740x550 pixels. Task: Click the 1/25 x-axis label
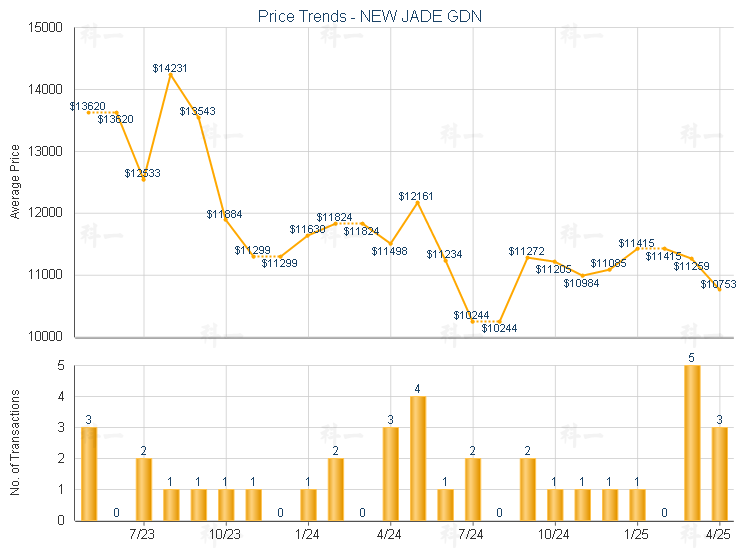636,534
